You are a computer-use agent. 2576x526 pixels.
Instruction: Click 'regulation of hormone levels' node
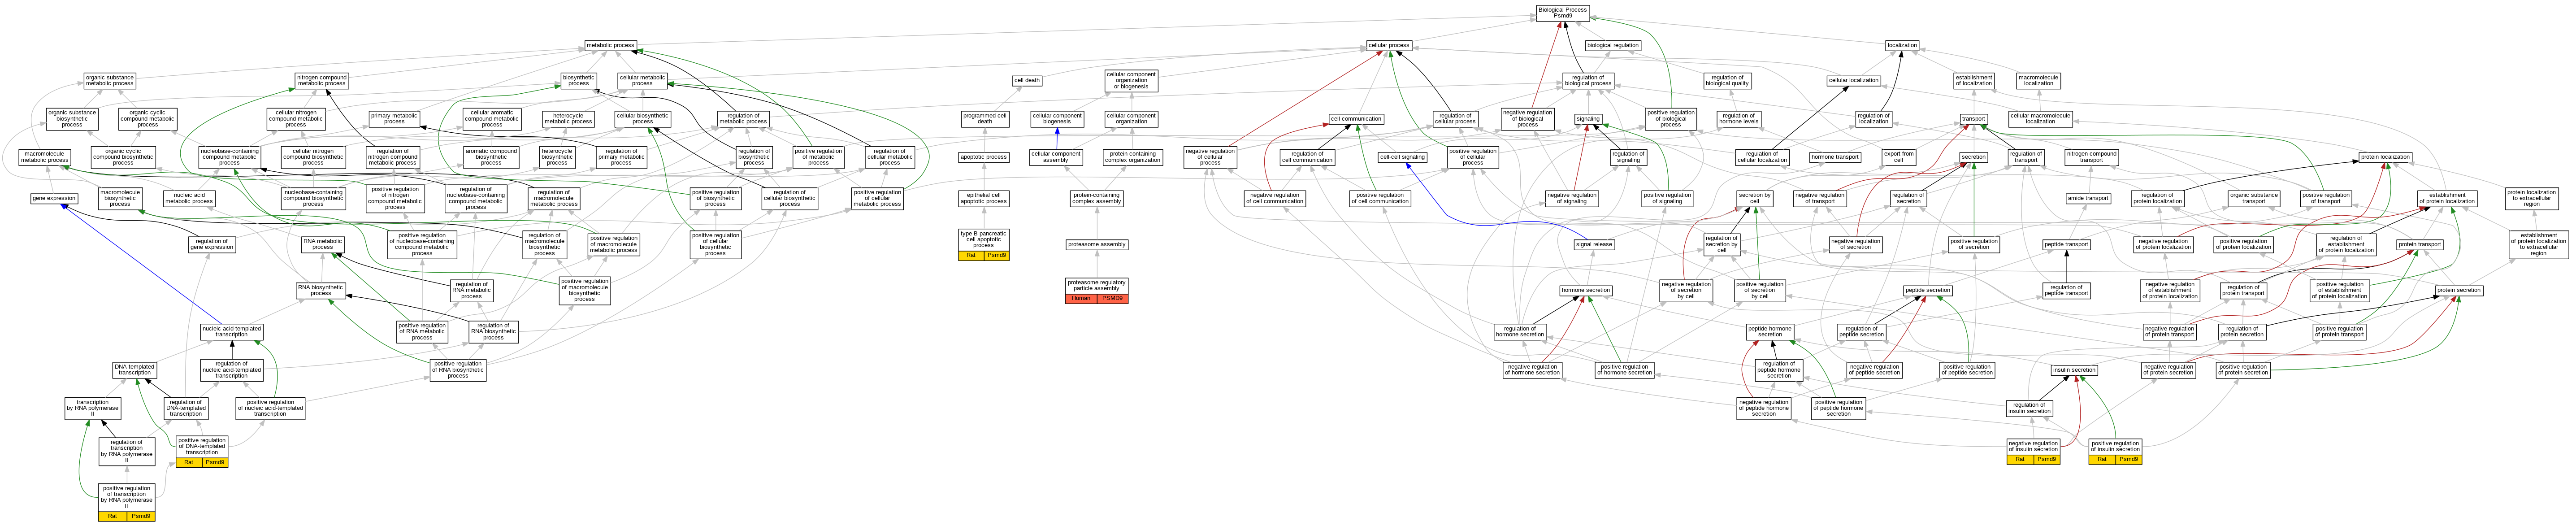click(x=1739, y=119)
